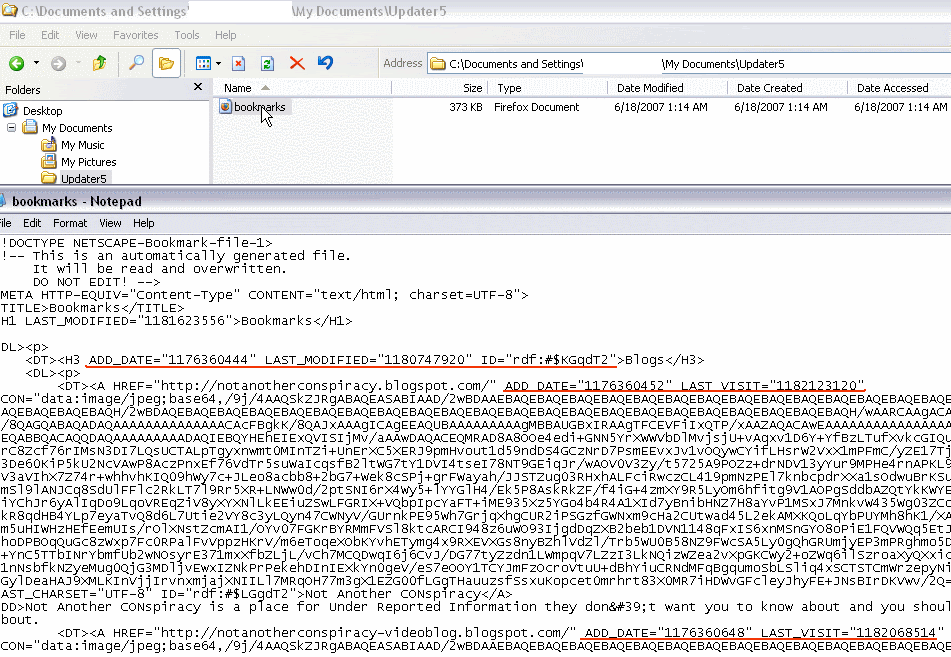This screenshot has height=657, width=951.
Task: Click the 373 KB size cell
Action: point(466,107)
